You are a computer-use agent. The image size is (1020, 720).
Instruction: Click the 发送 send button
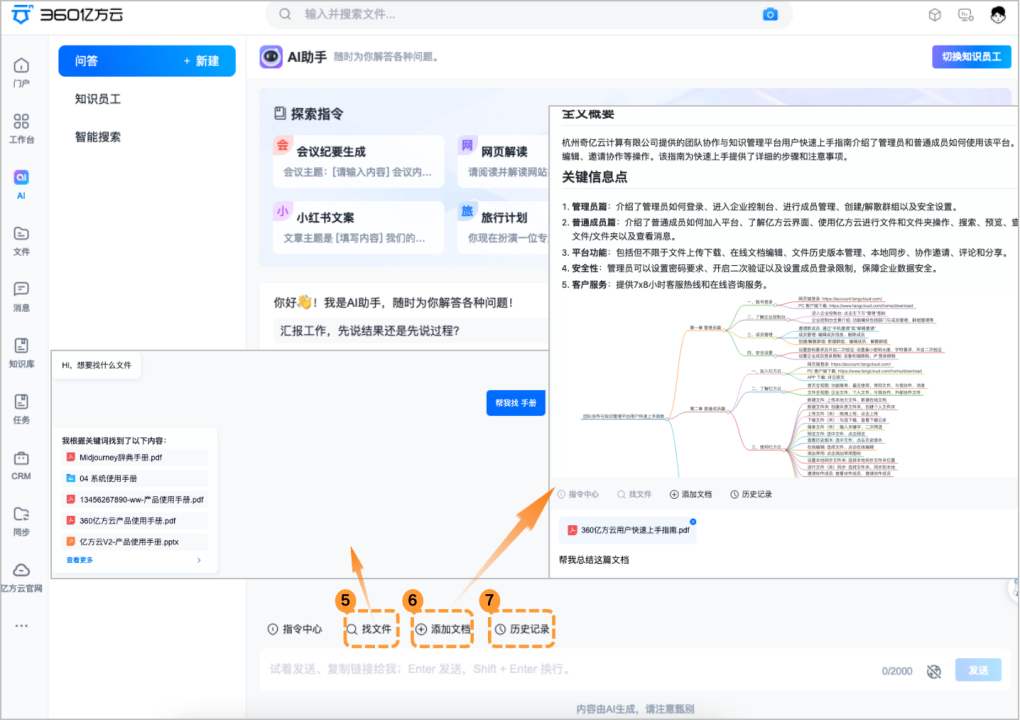(978, 670)
